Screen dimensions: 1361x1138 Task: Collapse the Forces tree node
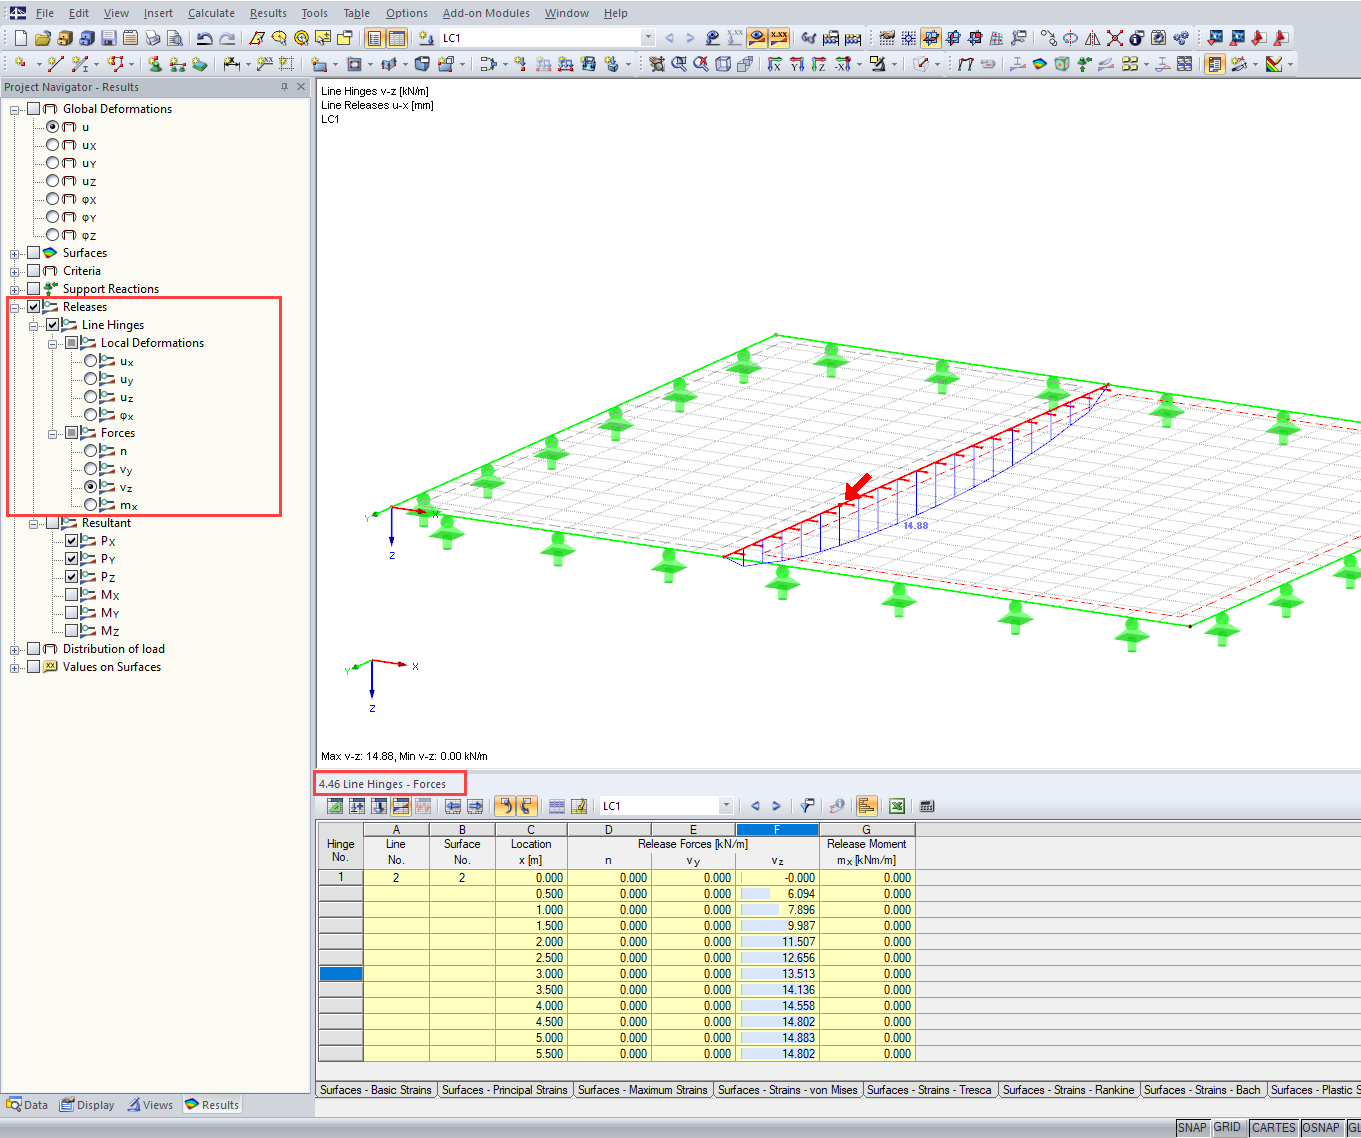pos(53,433)
